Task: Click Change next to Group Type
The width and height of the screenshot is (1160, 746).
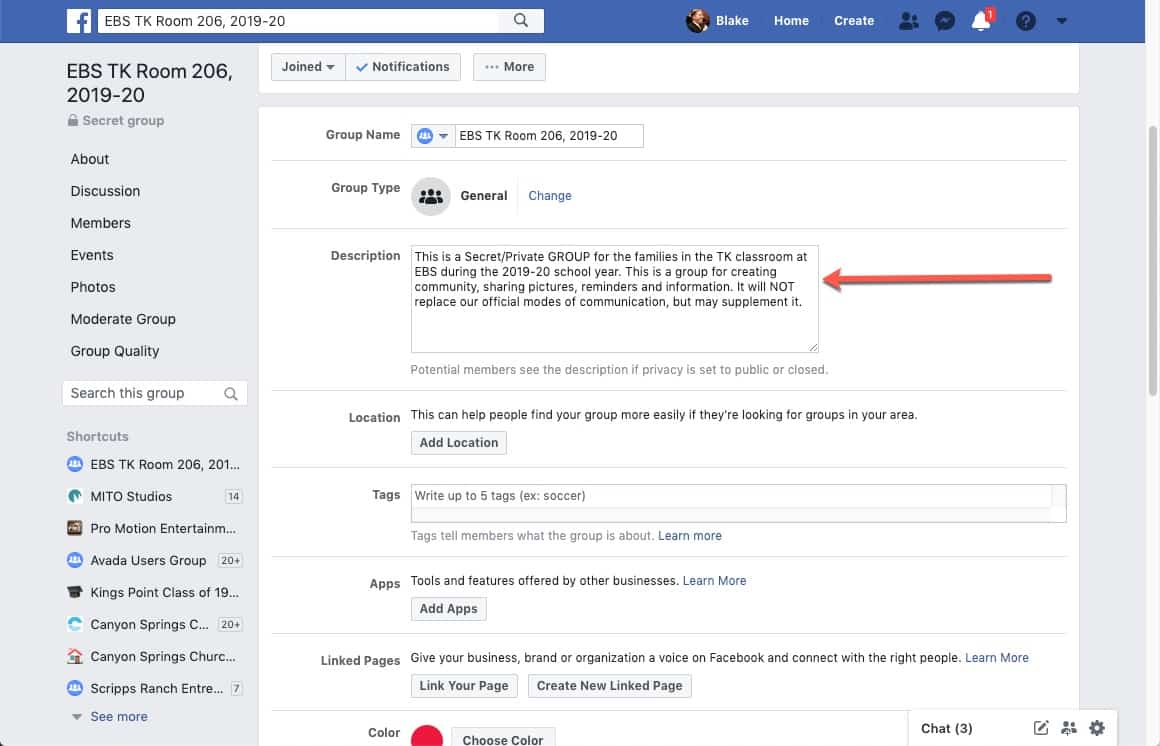Action: [550, 195]
